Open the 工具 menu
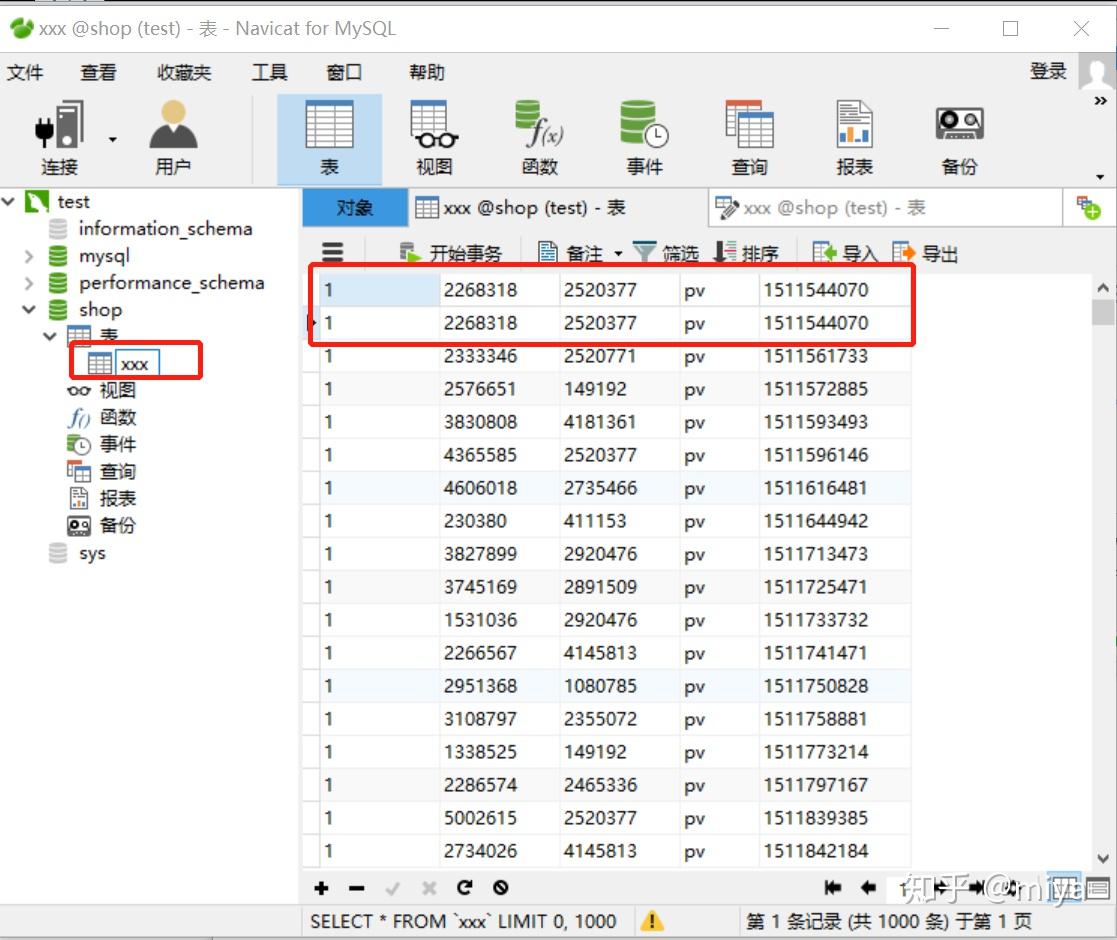Viewport: 1117px width, 940px height. tap(269, 72)
